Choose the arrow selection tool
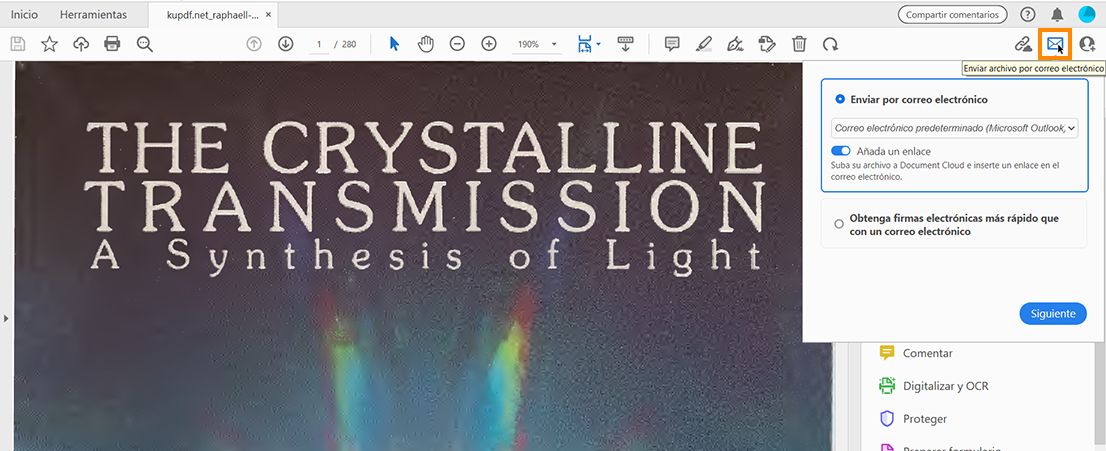This screenshot has width=1106, height=451. (394, 44)
